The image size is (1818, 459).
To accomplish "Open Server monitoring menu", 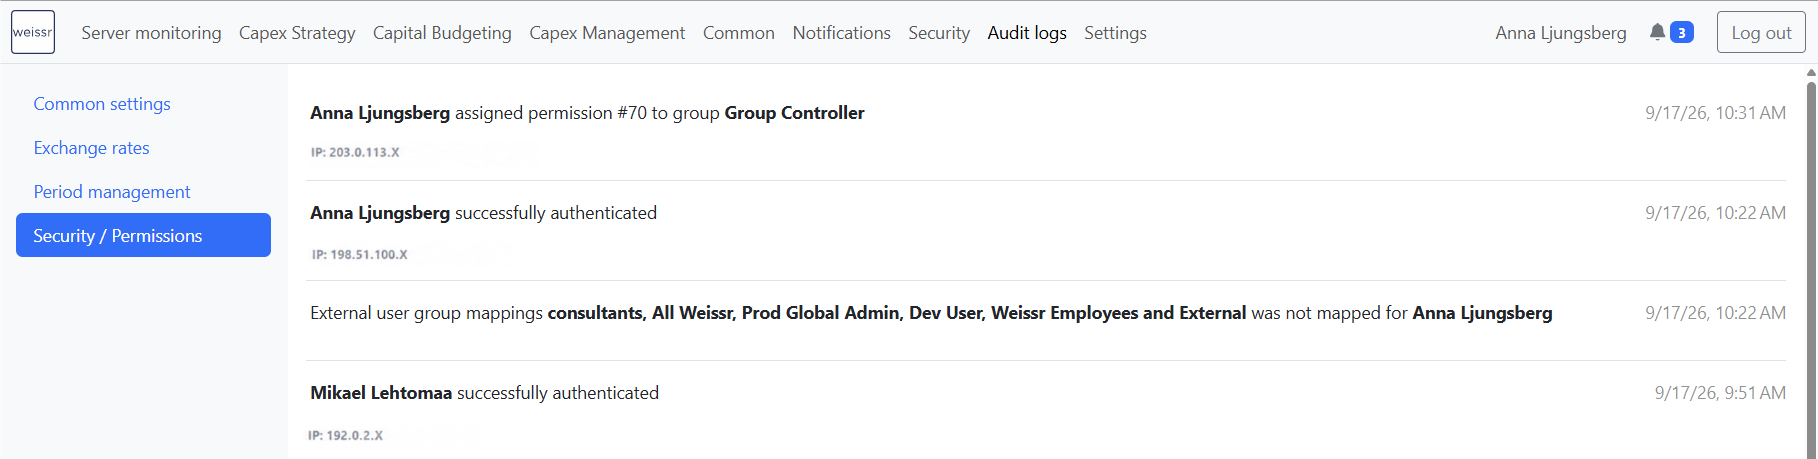I will click(x=151, y=33).
